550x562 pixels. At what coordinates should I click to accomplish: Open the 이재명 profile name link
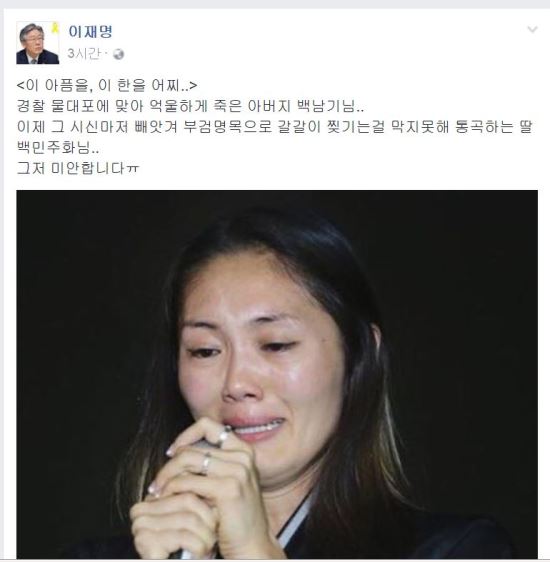coord(90,32)
